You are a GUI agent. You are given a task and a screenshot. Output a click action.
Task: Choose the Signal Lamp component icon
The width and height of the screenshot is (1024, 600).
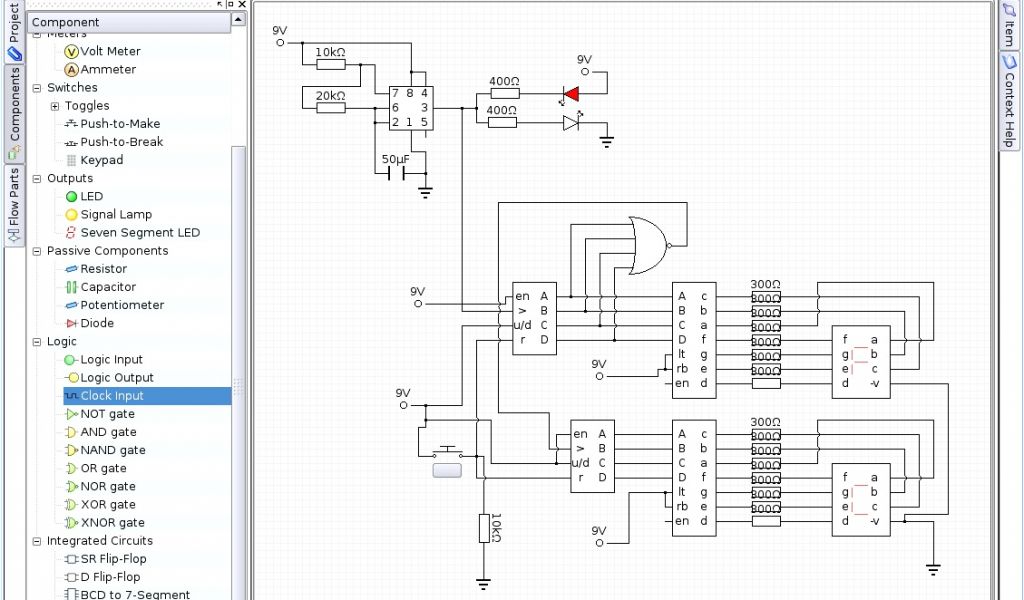click(71, 214)
